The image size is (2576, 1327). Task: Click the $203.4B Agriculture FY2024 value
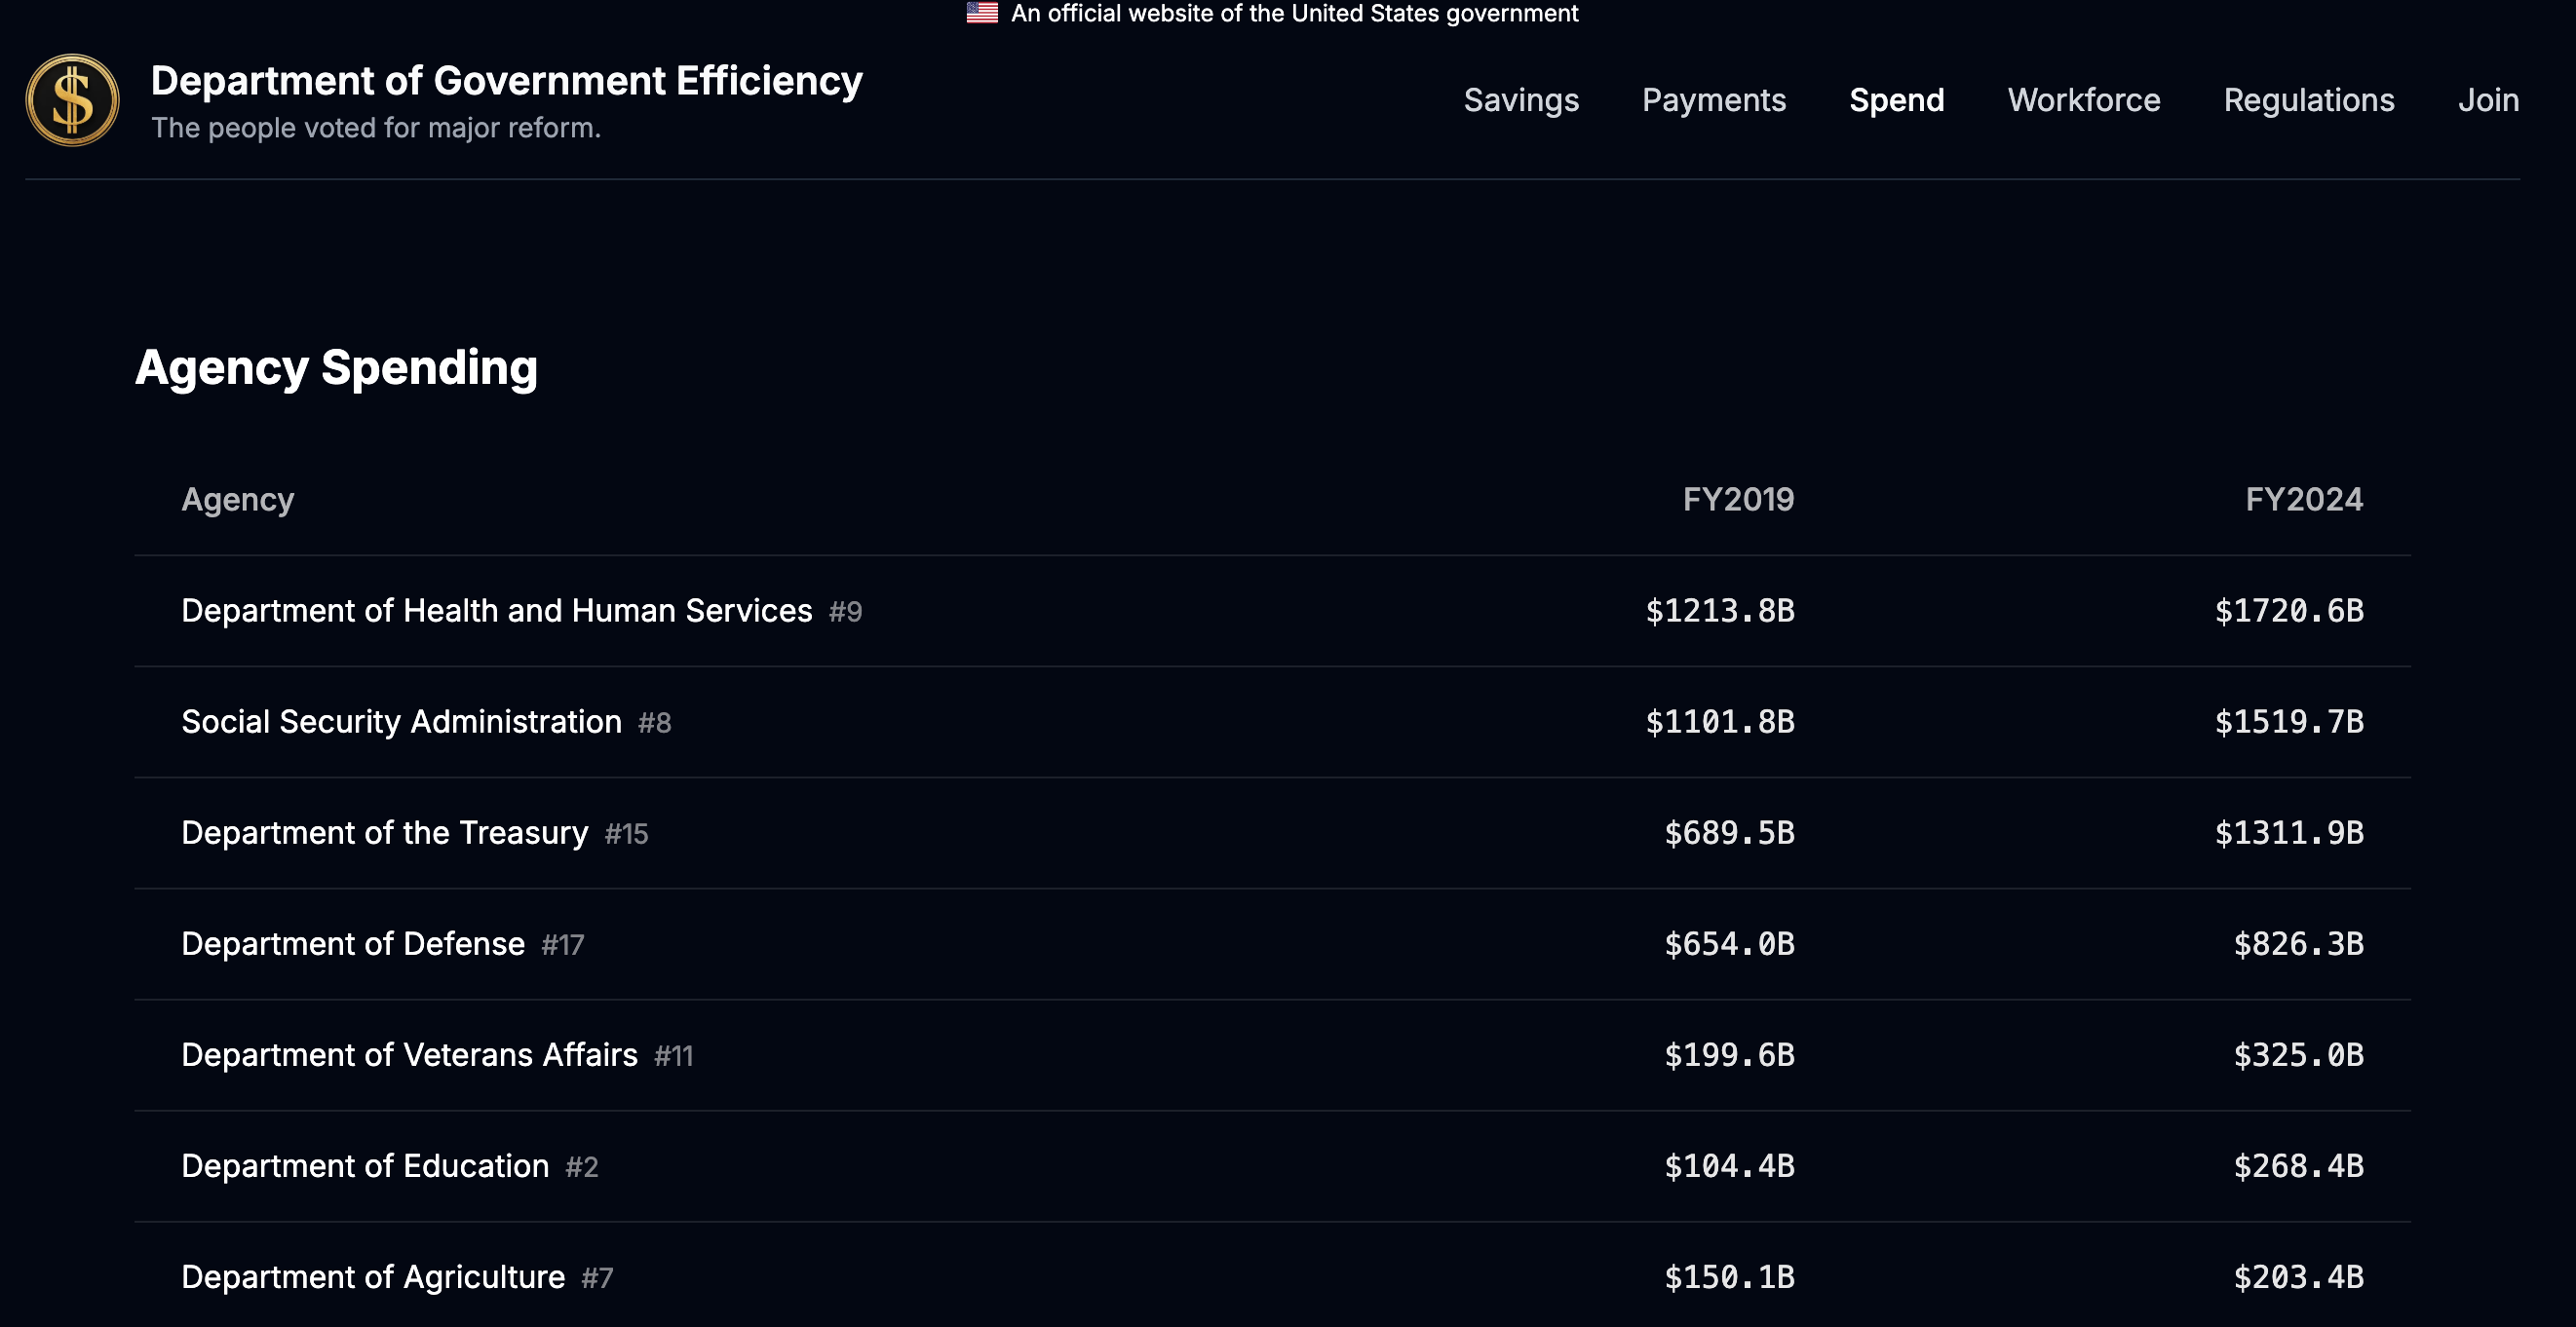[2298, 1277]
